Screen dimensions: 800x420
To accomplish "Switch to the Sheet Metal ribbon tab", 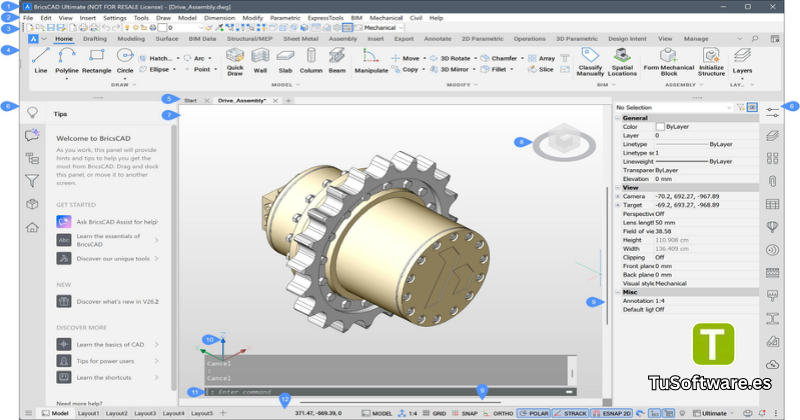I will point(301,39).
